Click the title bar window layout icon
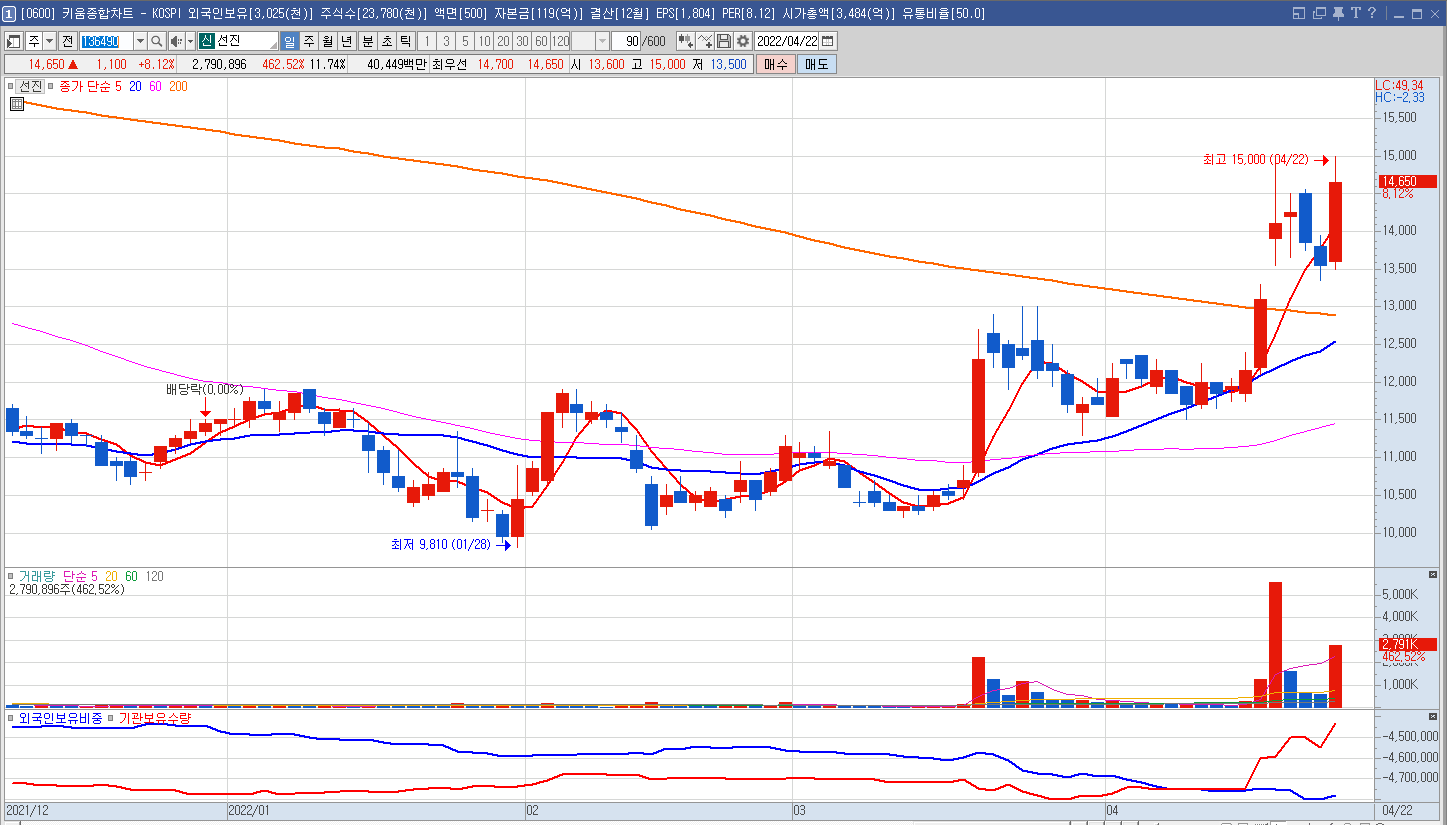Viewport: 1447px width, 825px height. pos(1299,13)
